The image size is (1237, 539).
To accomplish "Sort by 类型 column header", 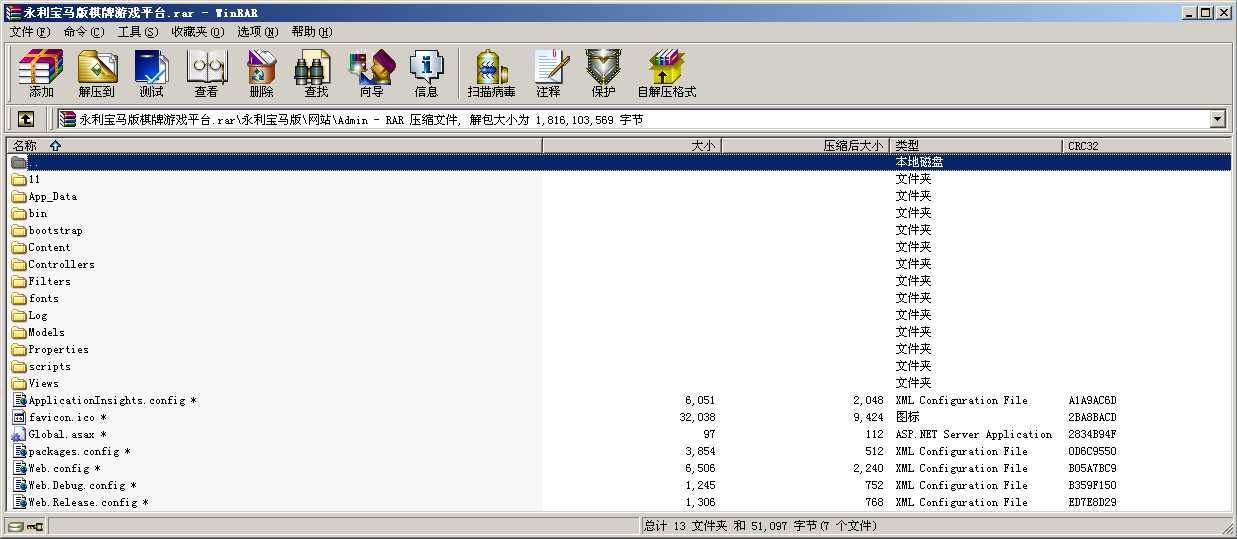I will pos(977,145).
